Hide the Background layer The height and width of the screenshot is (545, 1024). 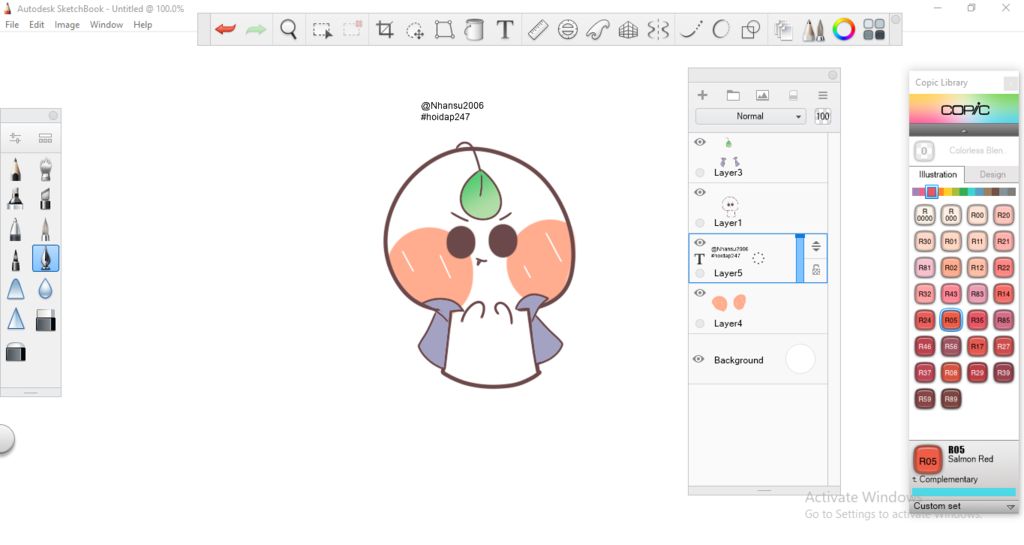point(700,360)
